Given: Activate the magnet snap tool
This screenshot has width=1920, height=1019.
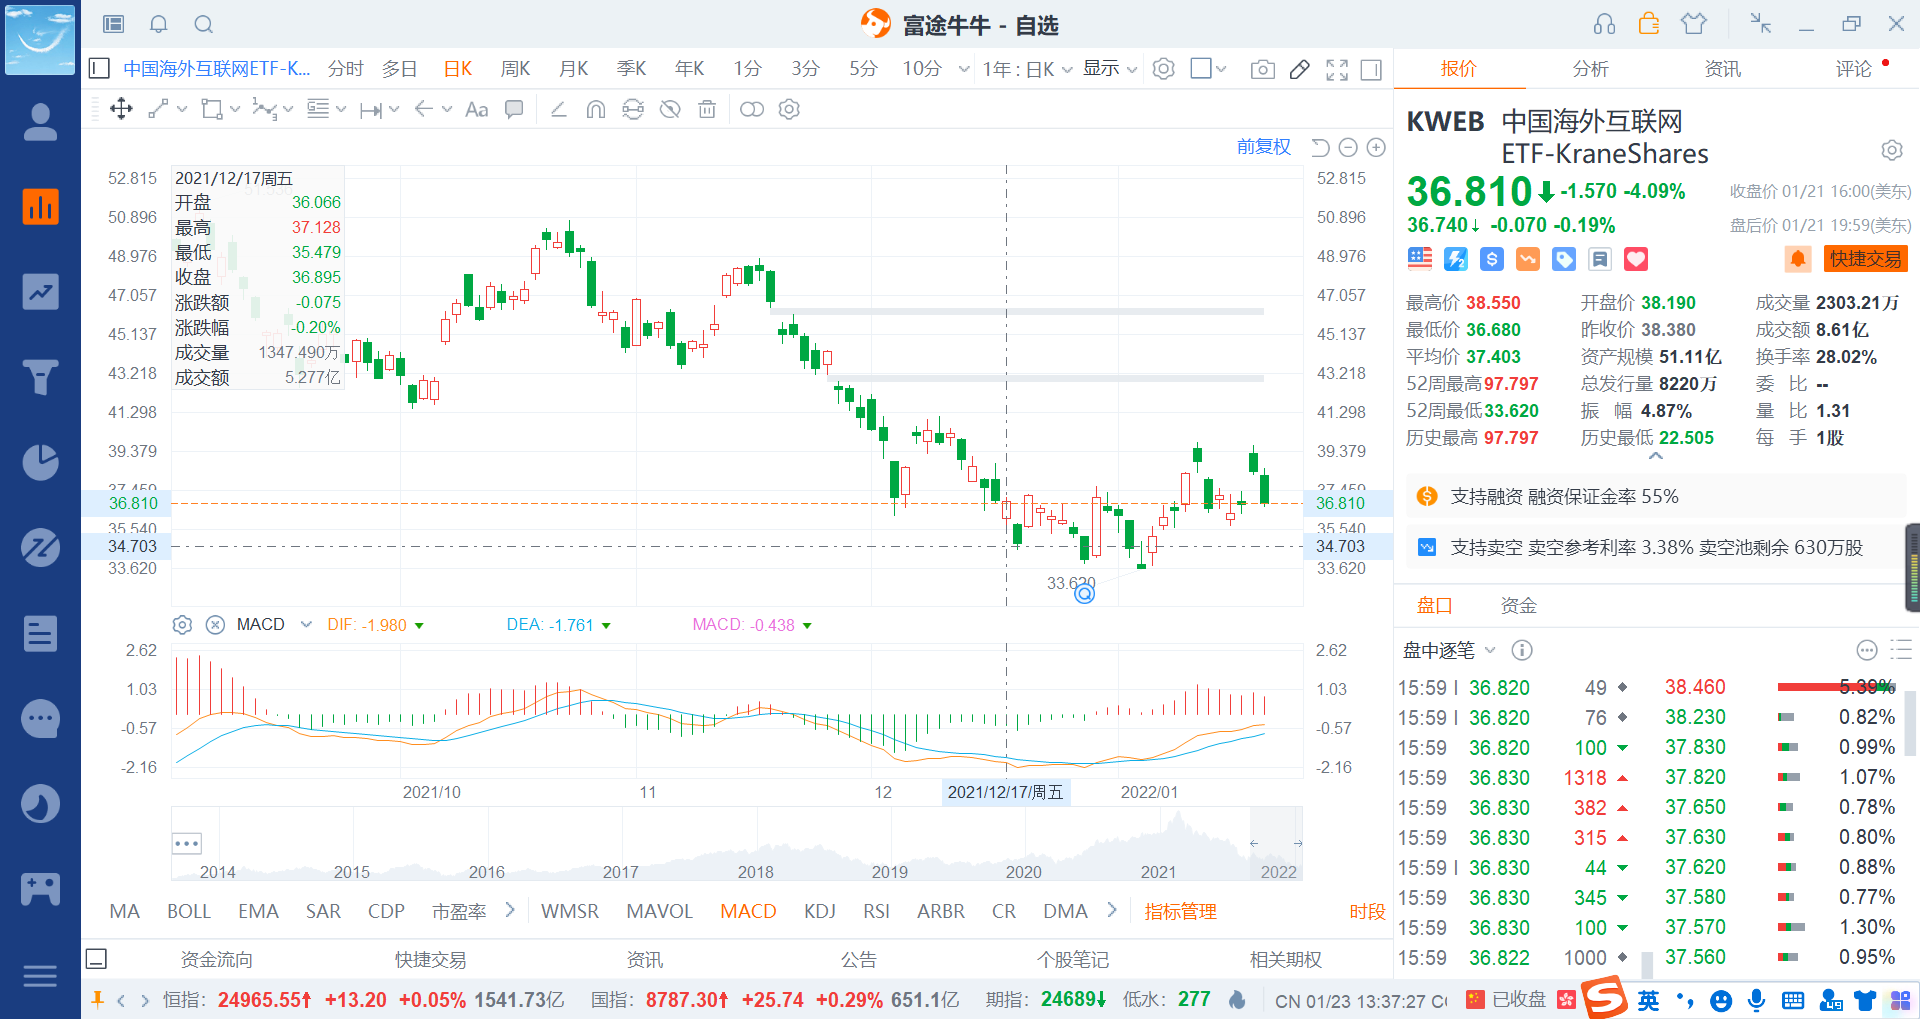Looking at the screenshot, I should coord(596,109).
